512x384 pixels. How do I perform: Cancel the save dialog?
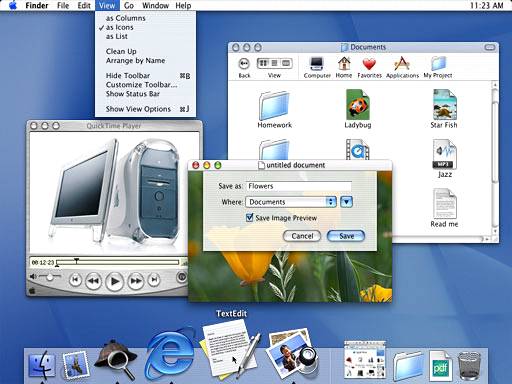[x=302, y=236]
